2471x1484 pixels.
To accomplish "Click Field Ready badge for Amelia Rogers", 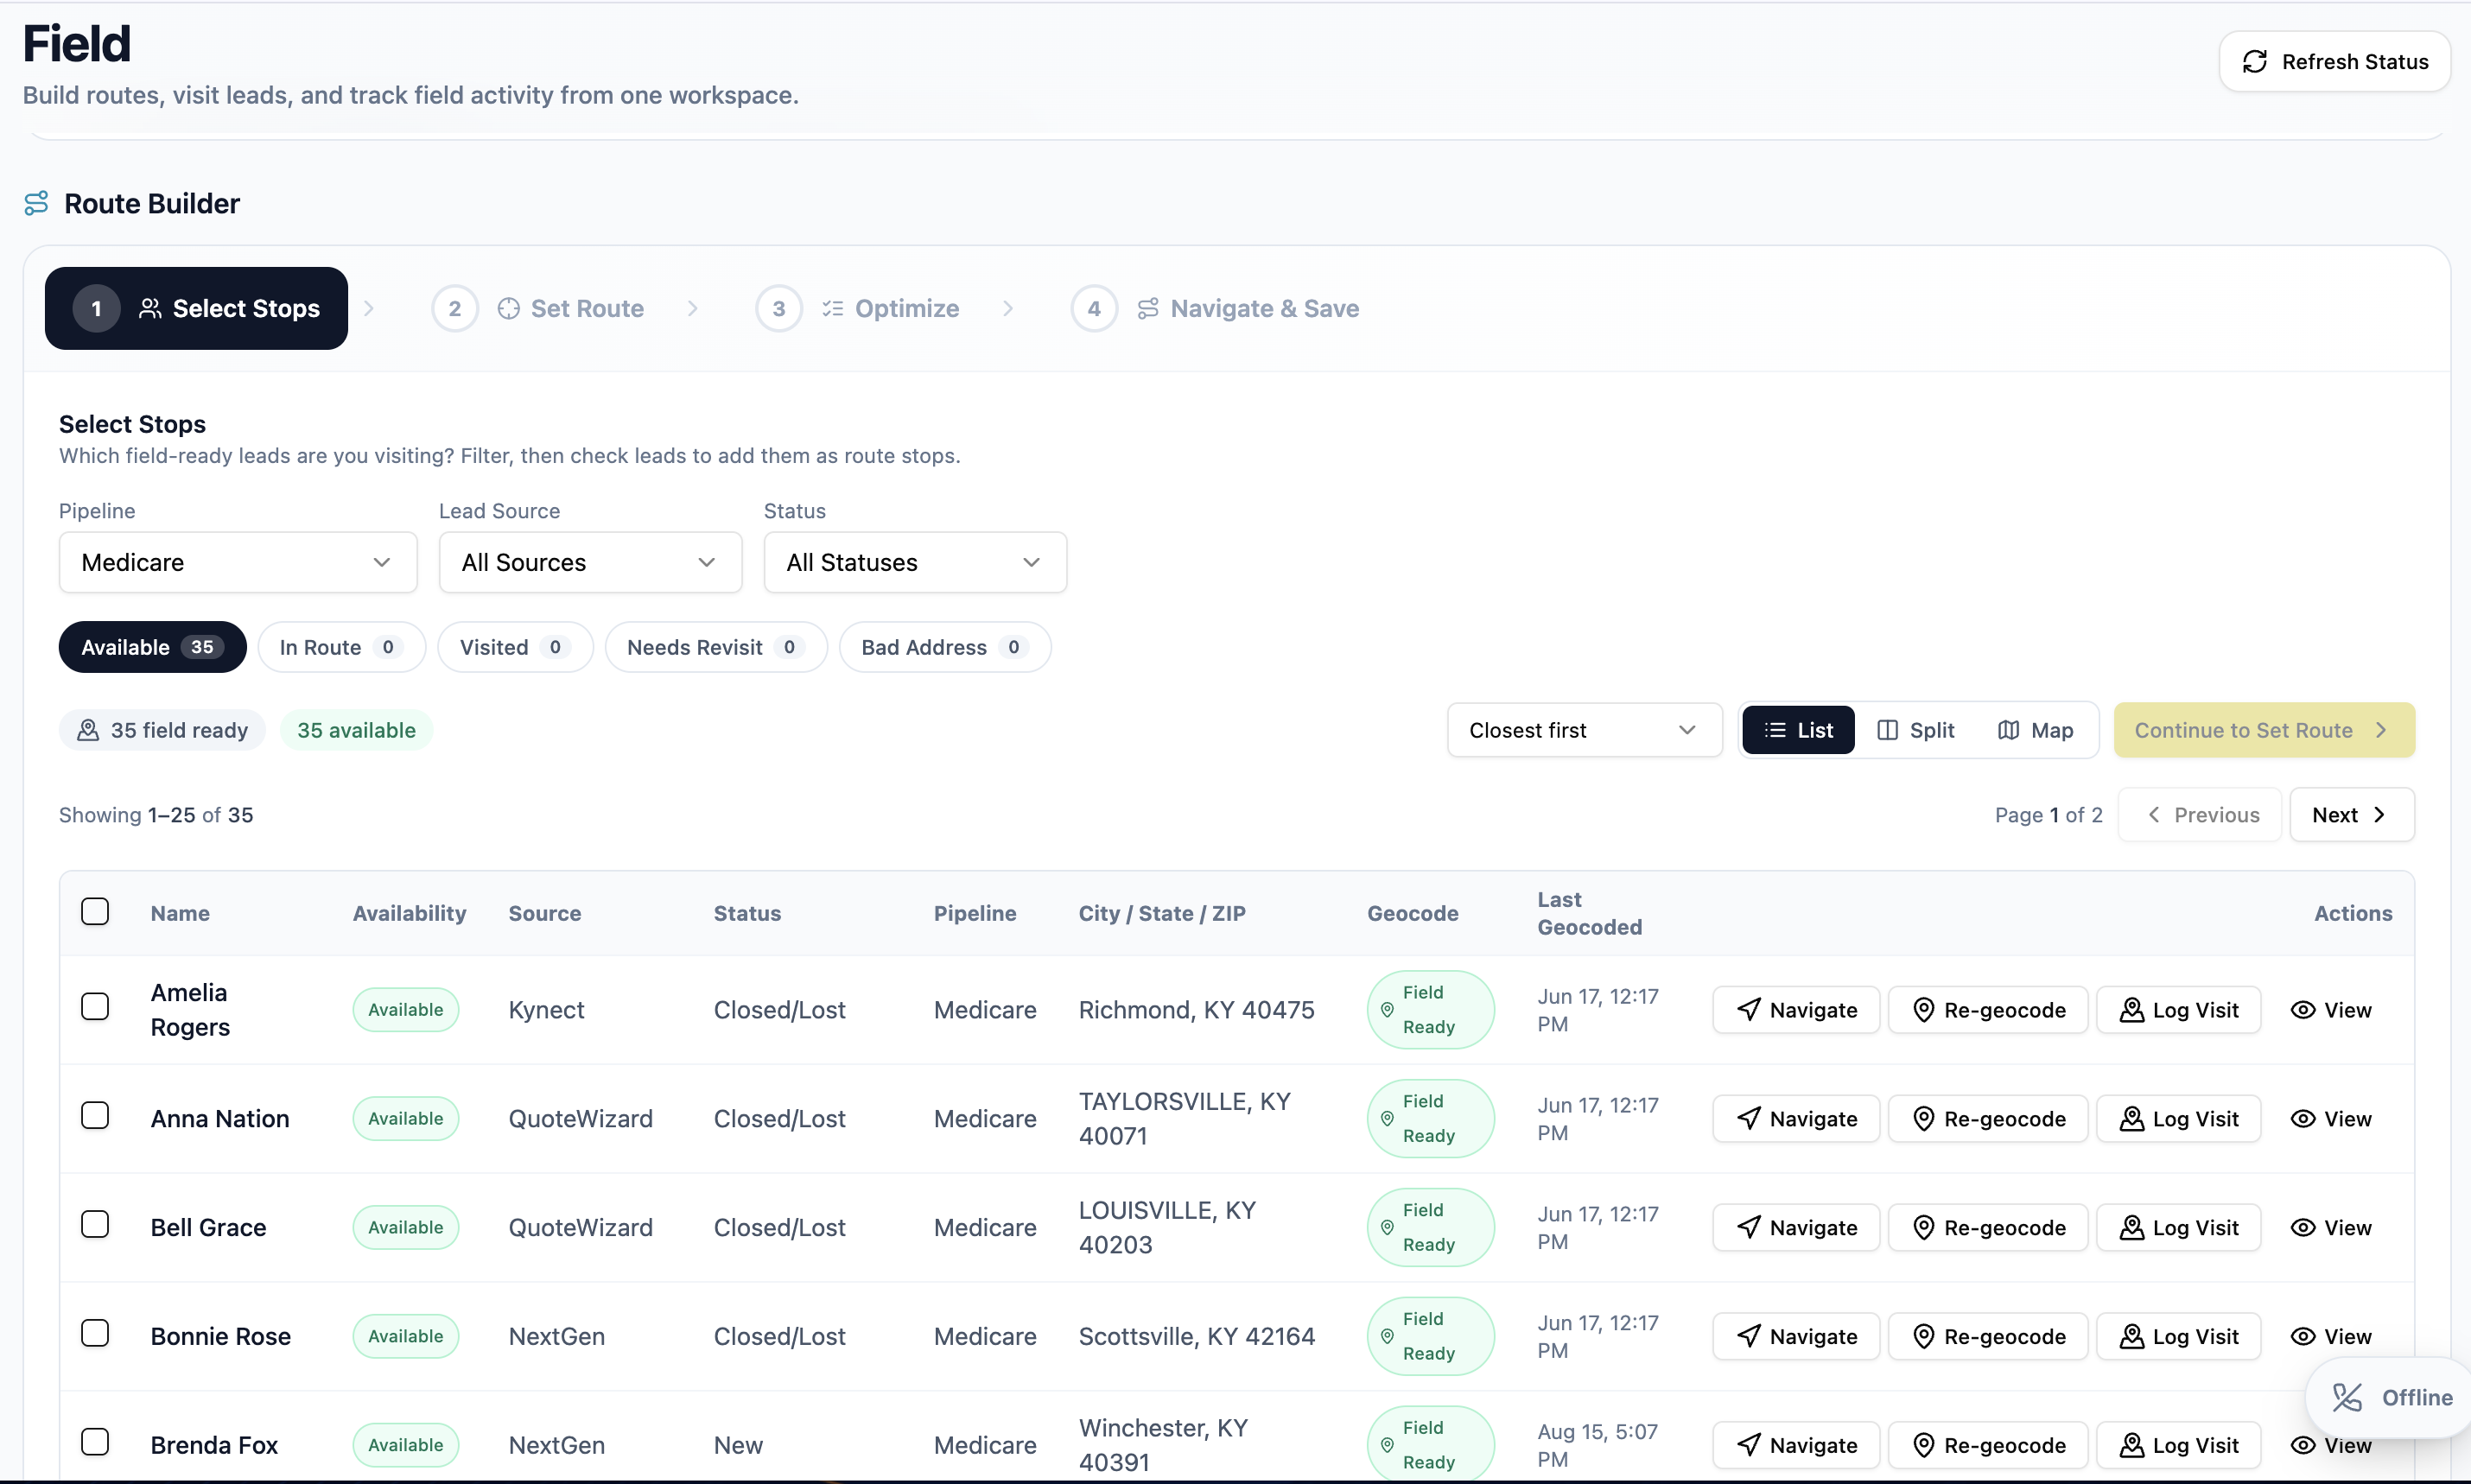I will [1430, 1010].
